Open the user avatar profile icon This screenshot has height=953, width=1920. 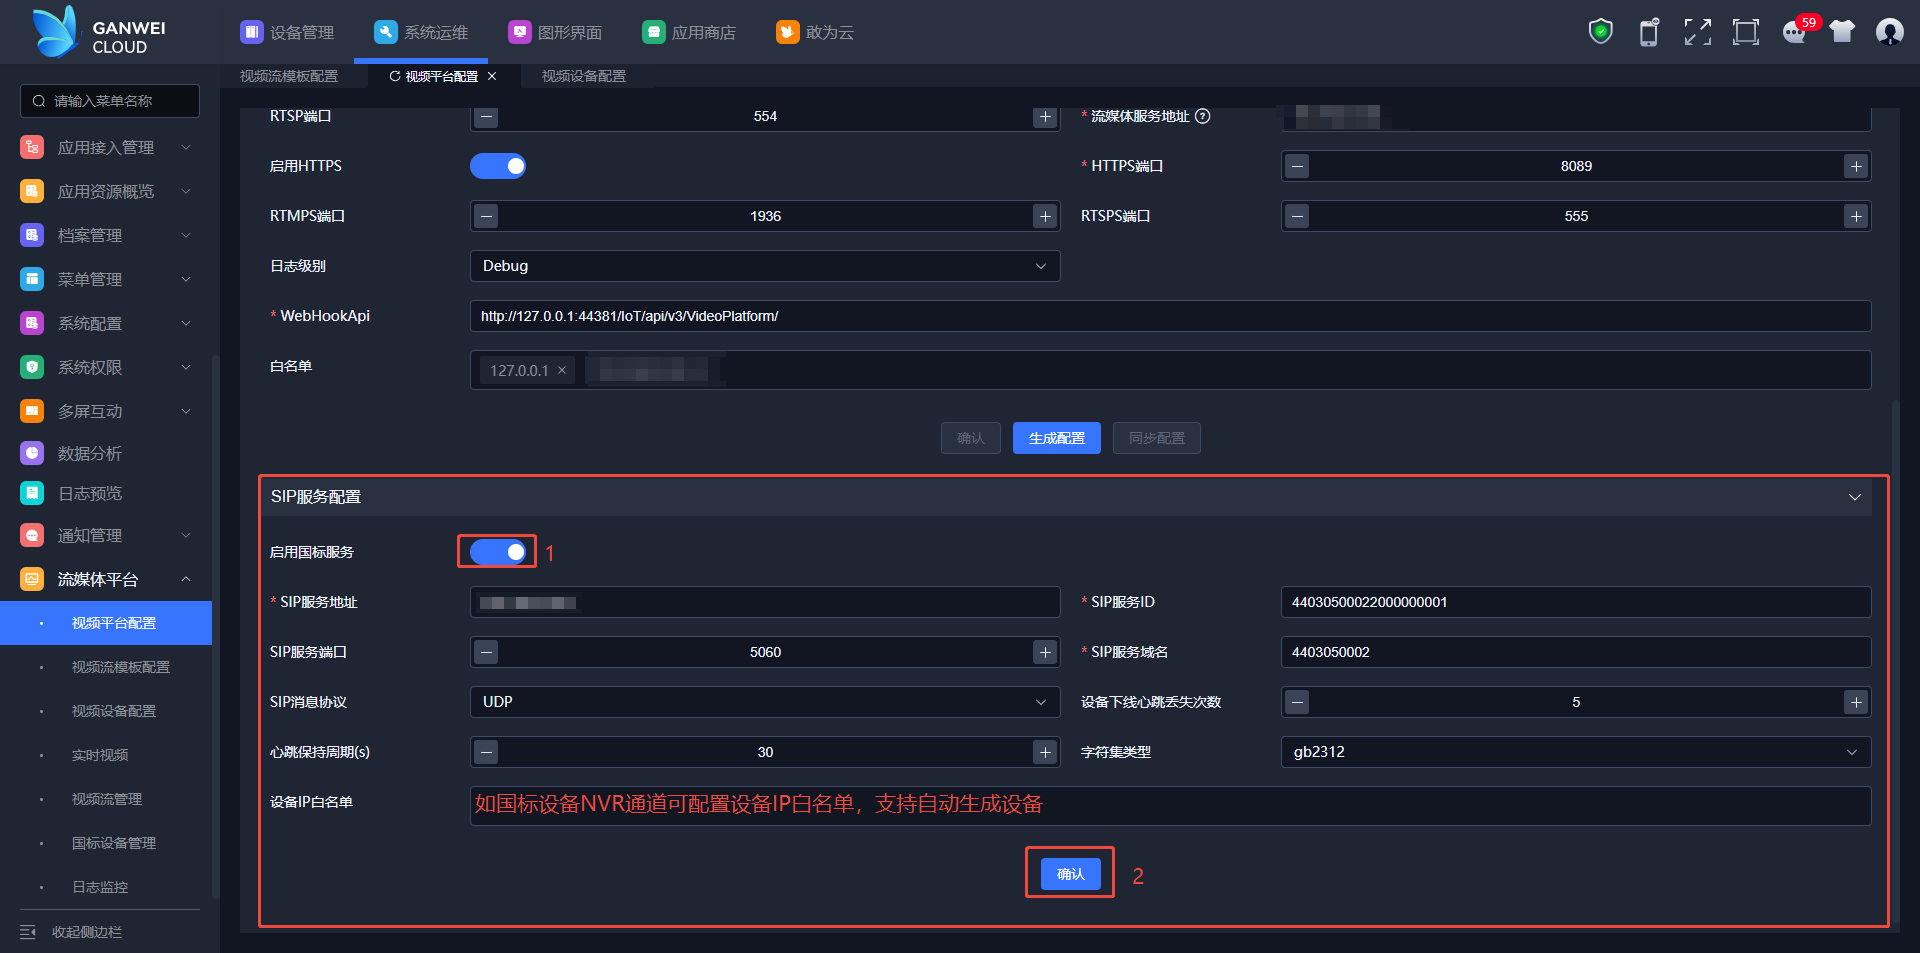[x=1889, y=32]
